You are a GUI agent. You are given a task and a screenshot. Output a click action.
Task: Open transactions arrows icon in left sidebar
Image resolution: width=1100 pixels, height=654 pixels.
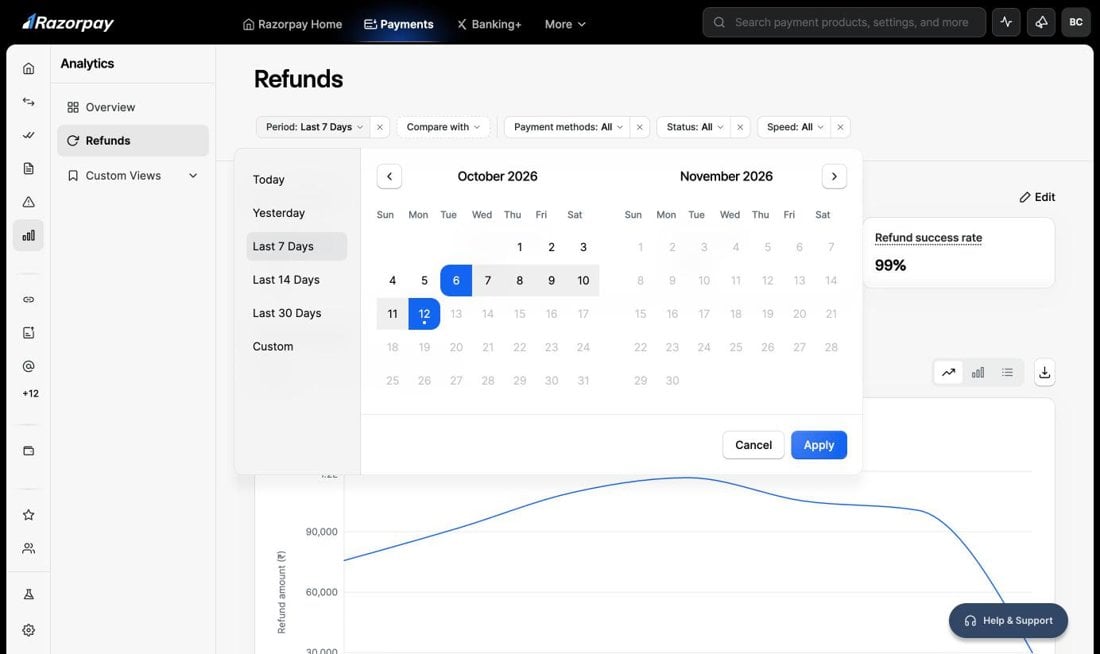coord(28,102)
